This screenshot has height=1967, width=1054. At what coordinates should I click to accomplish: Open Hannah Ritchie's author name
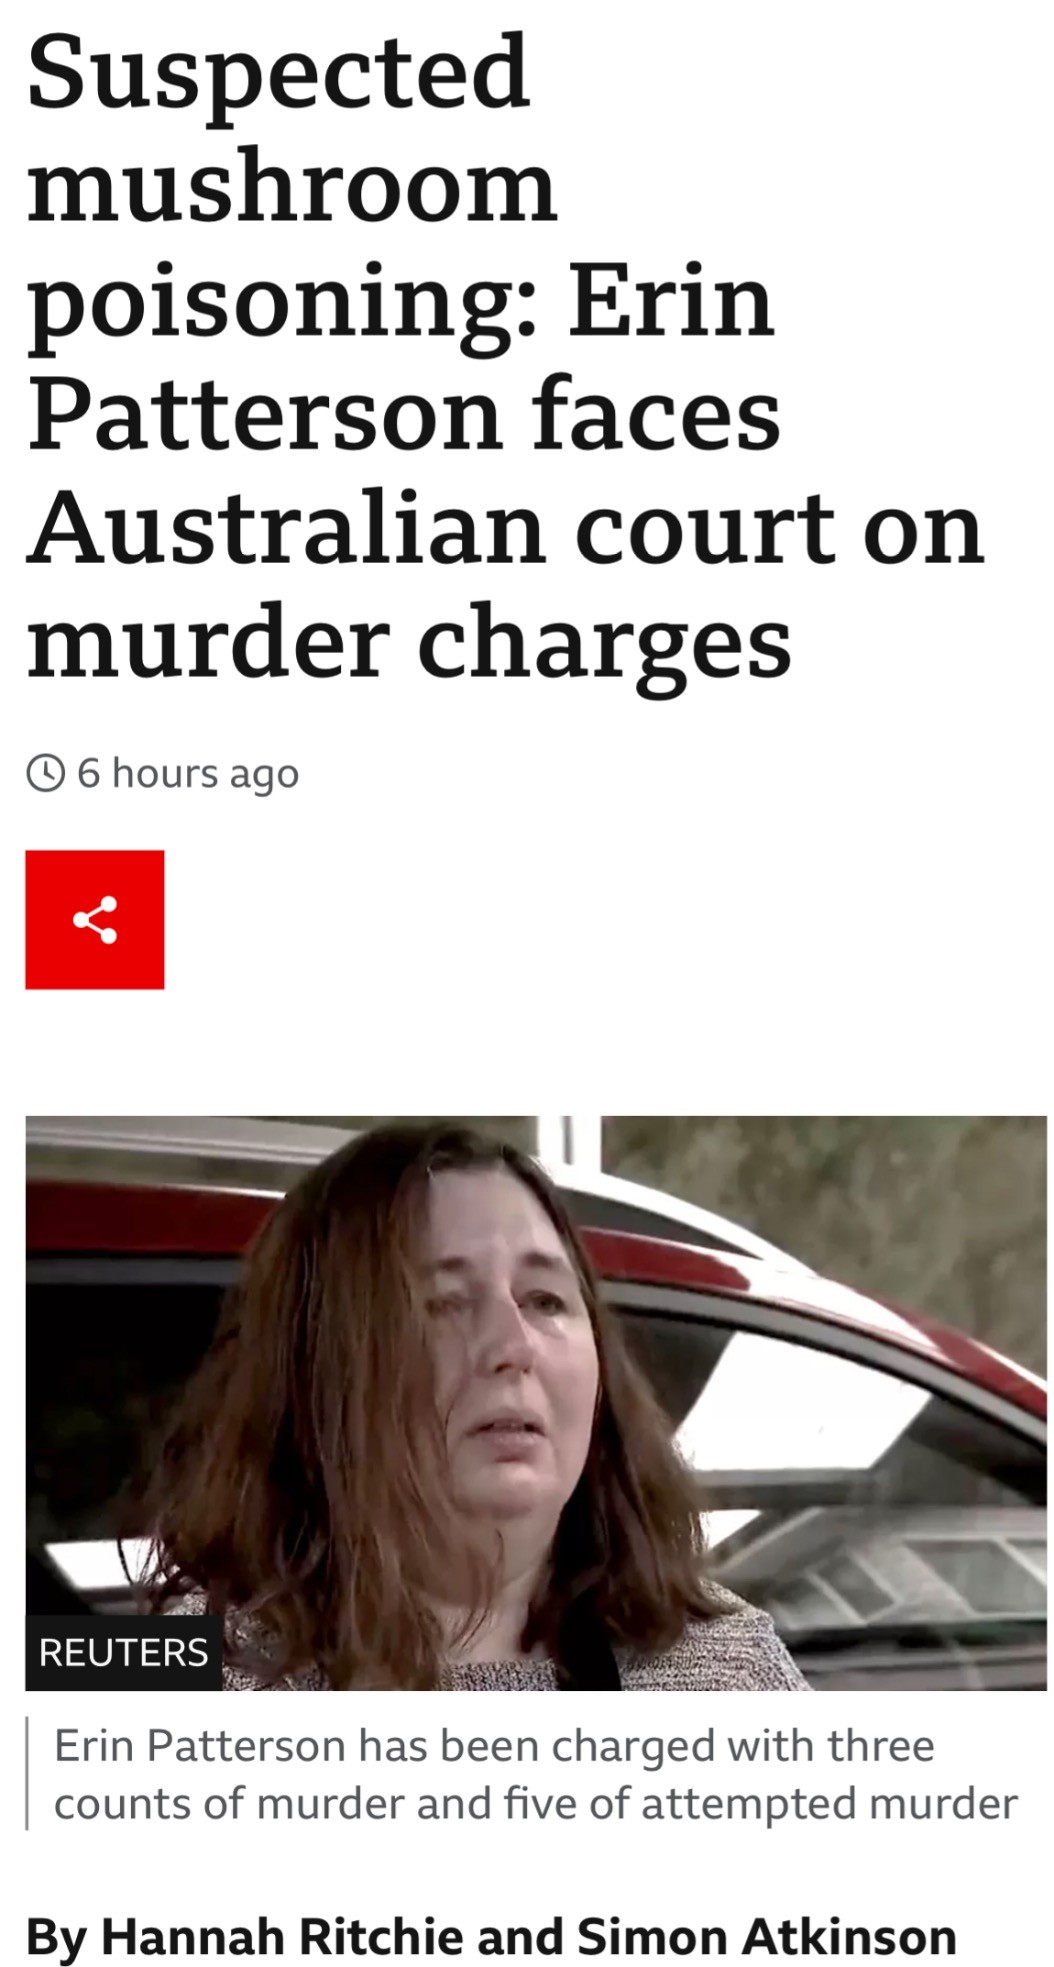pyautogui.click(x=283, y=1935)
